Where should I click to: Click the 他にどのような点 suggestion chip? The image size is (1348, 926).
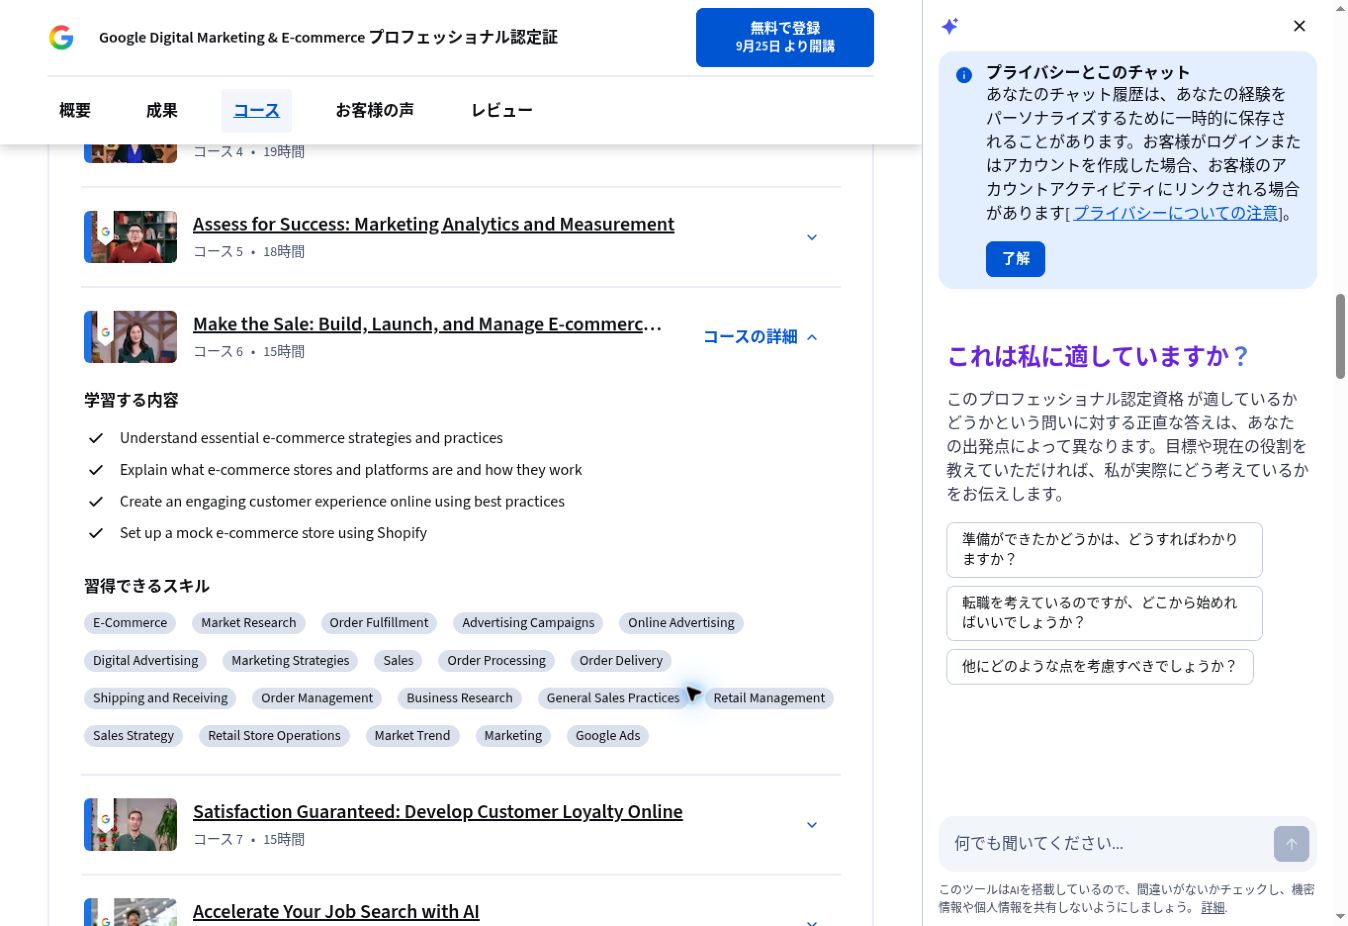[1100, 667]
